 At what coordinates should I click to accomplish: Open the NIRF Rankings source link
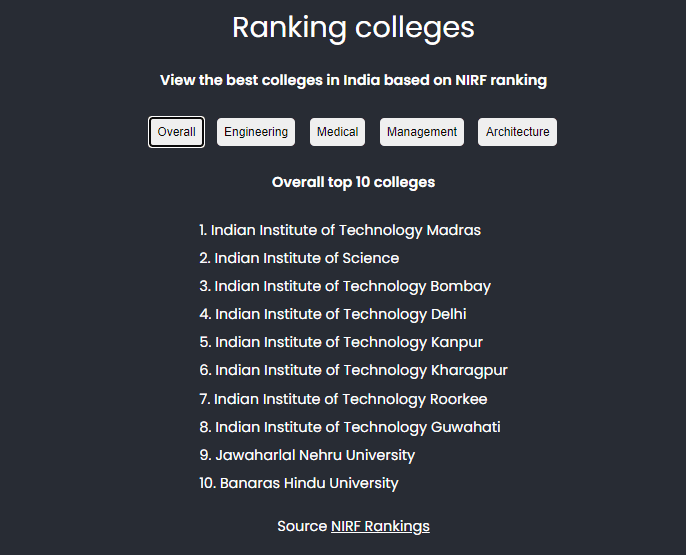click(380, 526)
